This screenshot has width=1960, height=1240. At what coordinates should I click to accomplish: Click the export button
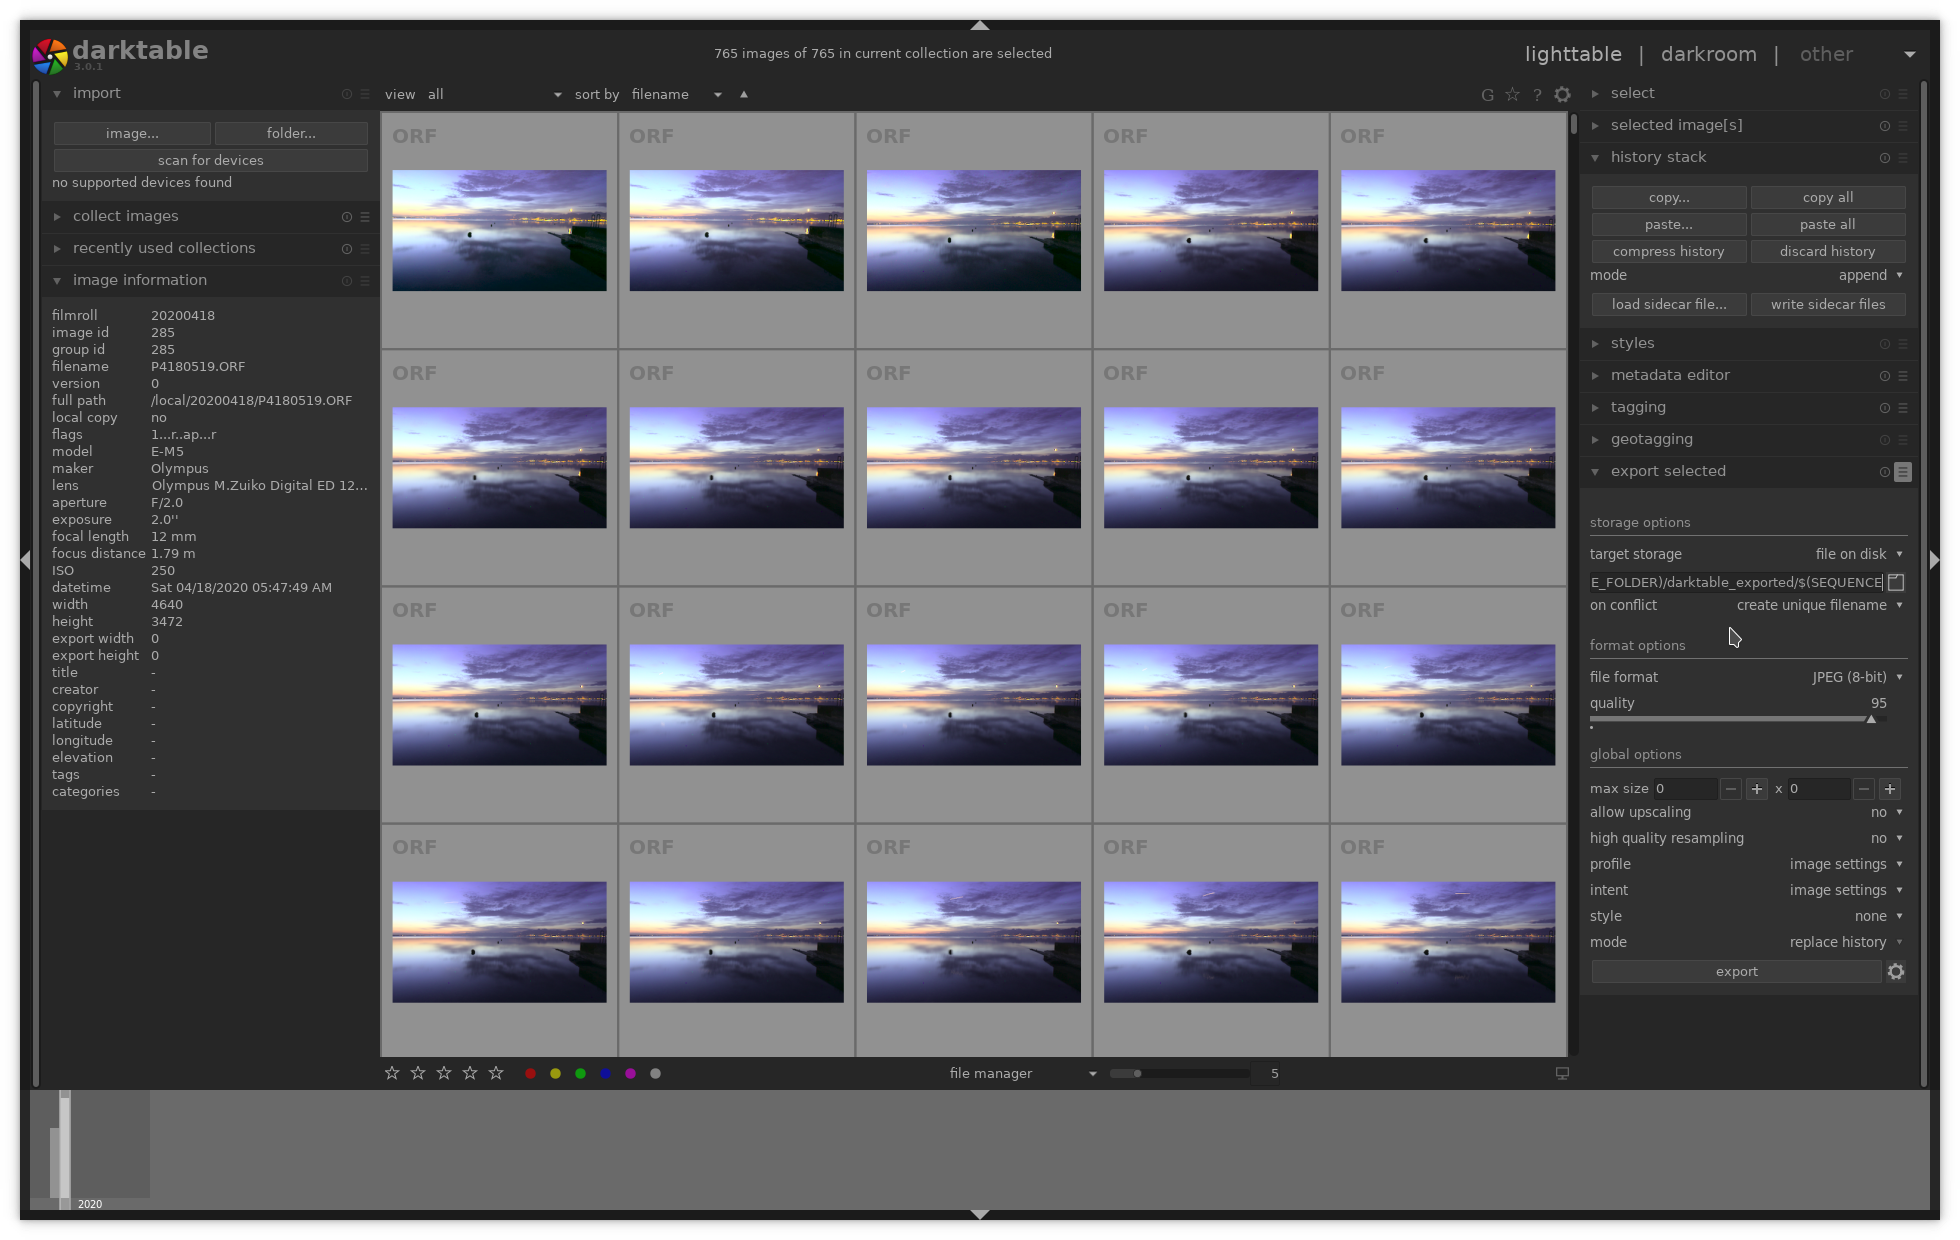1736,972
